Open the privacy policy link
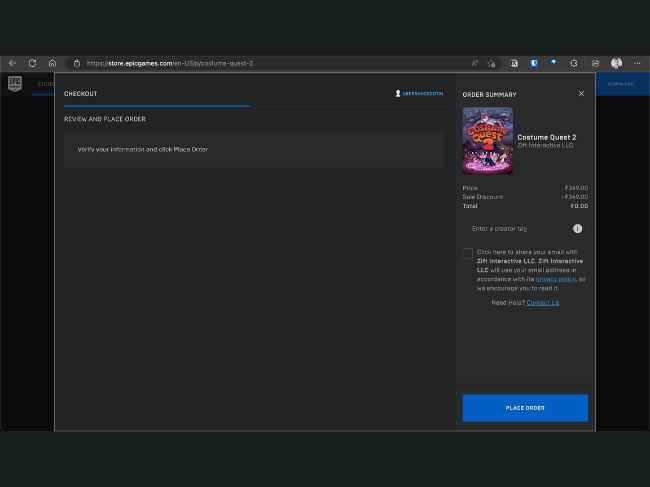Image resolution: width=650 pixels, height=487 pixels. 556,279
